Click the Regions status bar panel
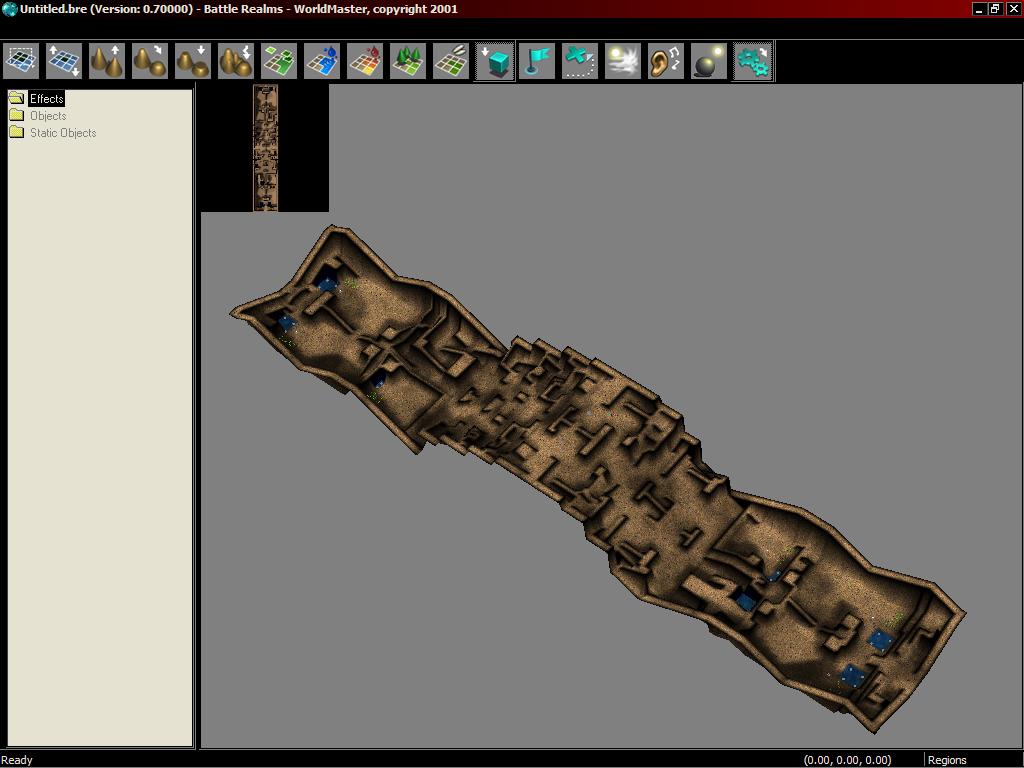This screenshot has width=1024, height=768. (947, 760)
